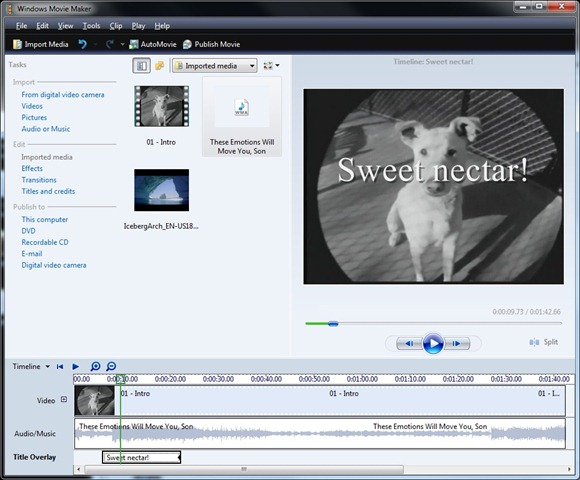This screenshot has height=480, width=580.
Task: Publish to DVD link
Action: point(28,231)
